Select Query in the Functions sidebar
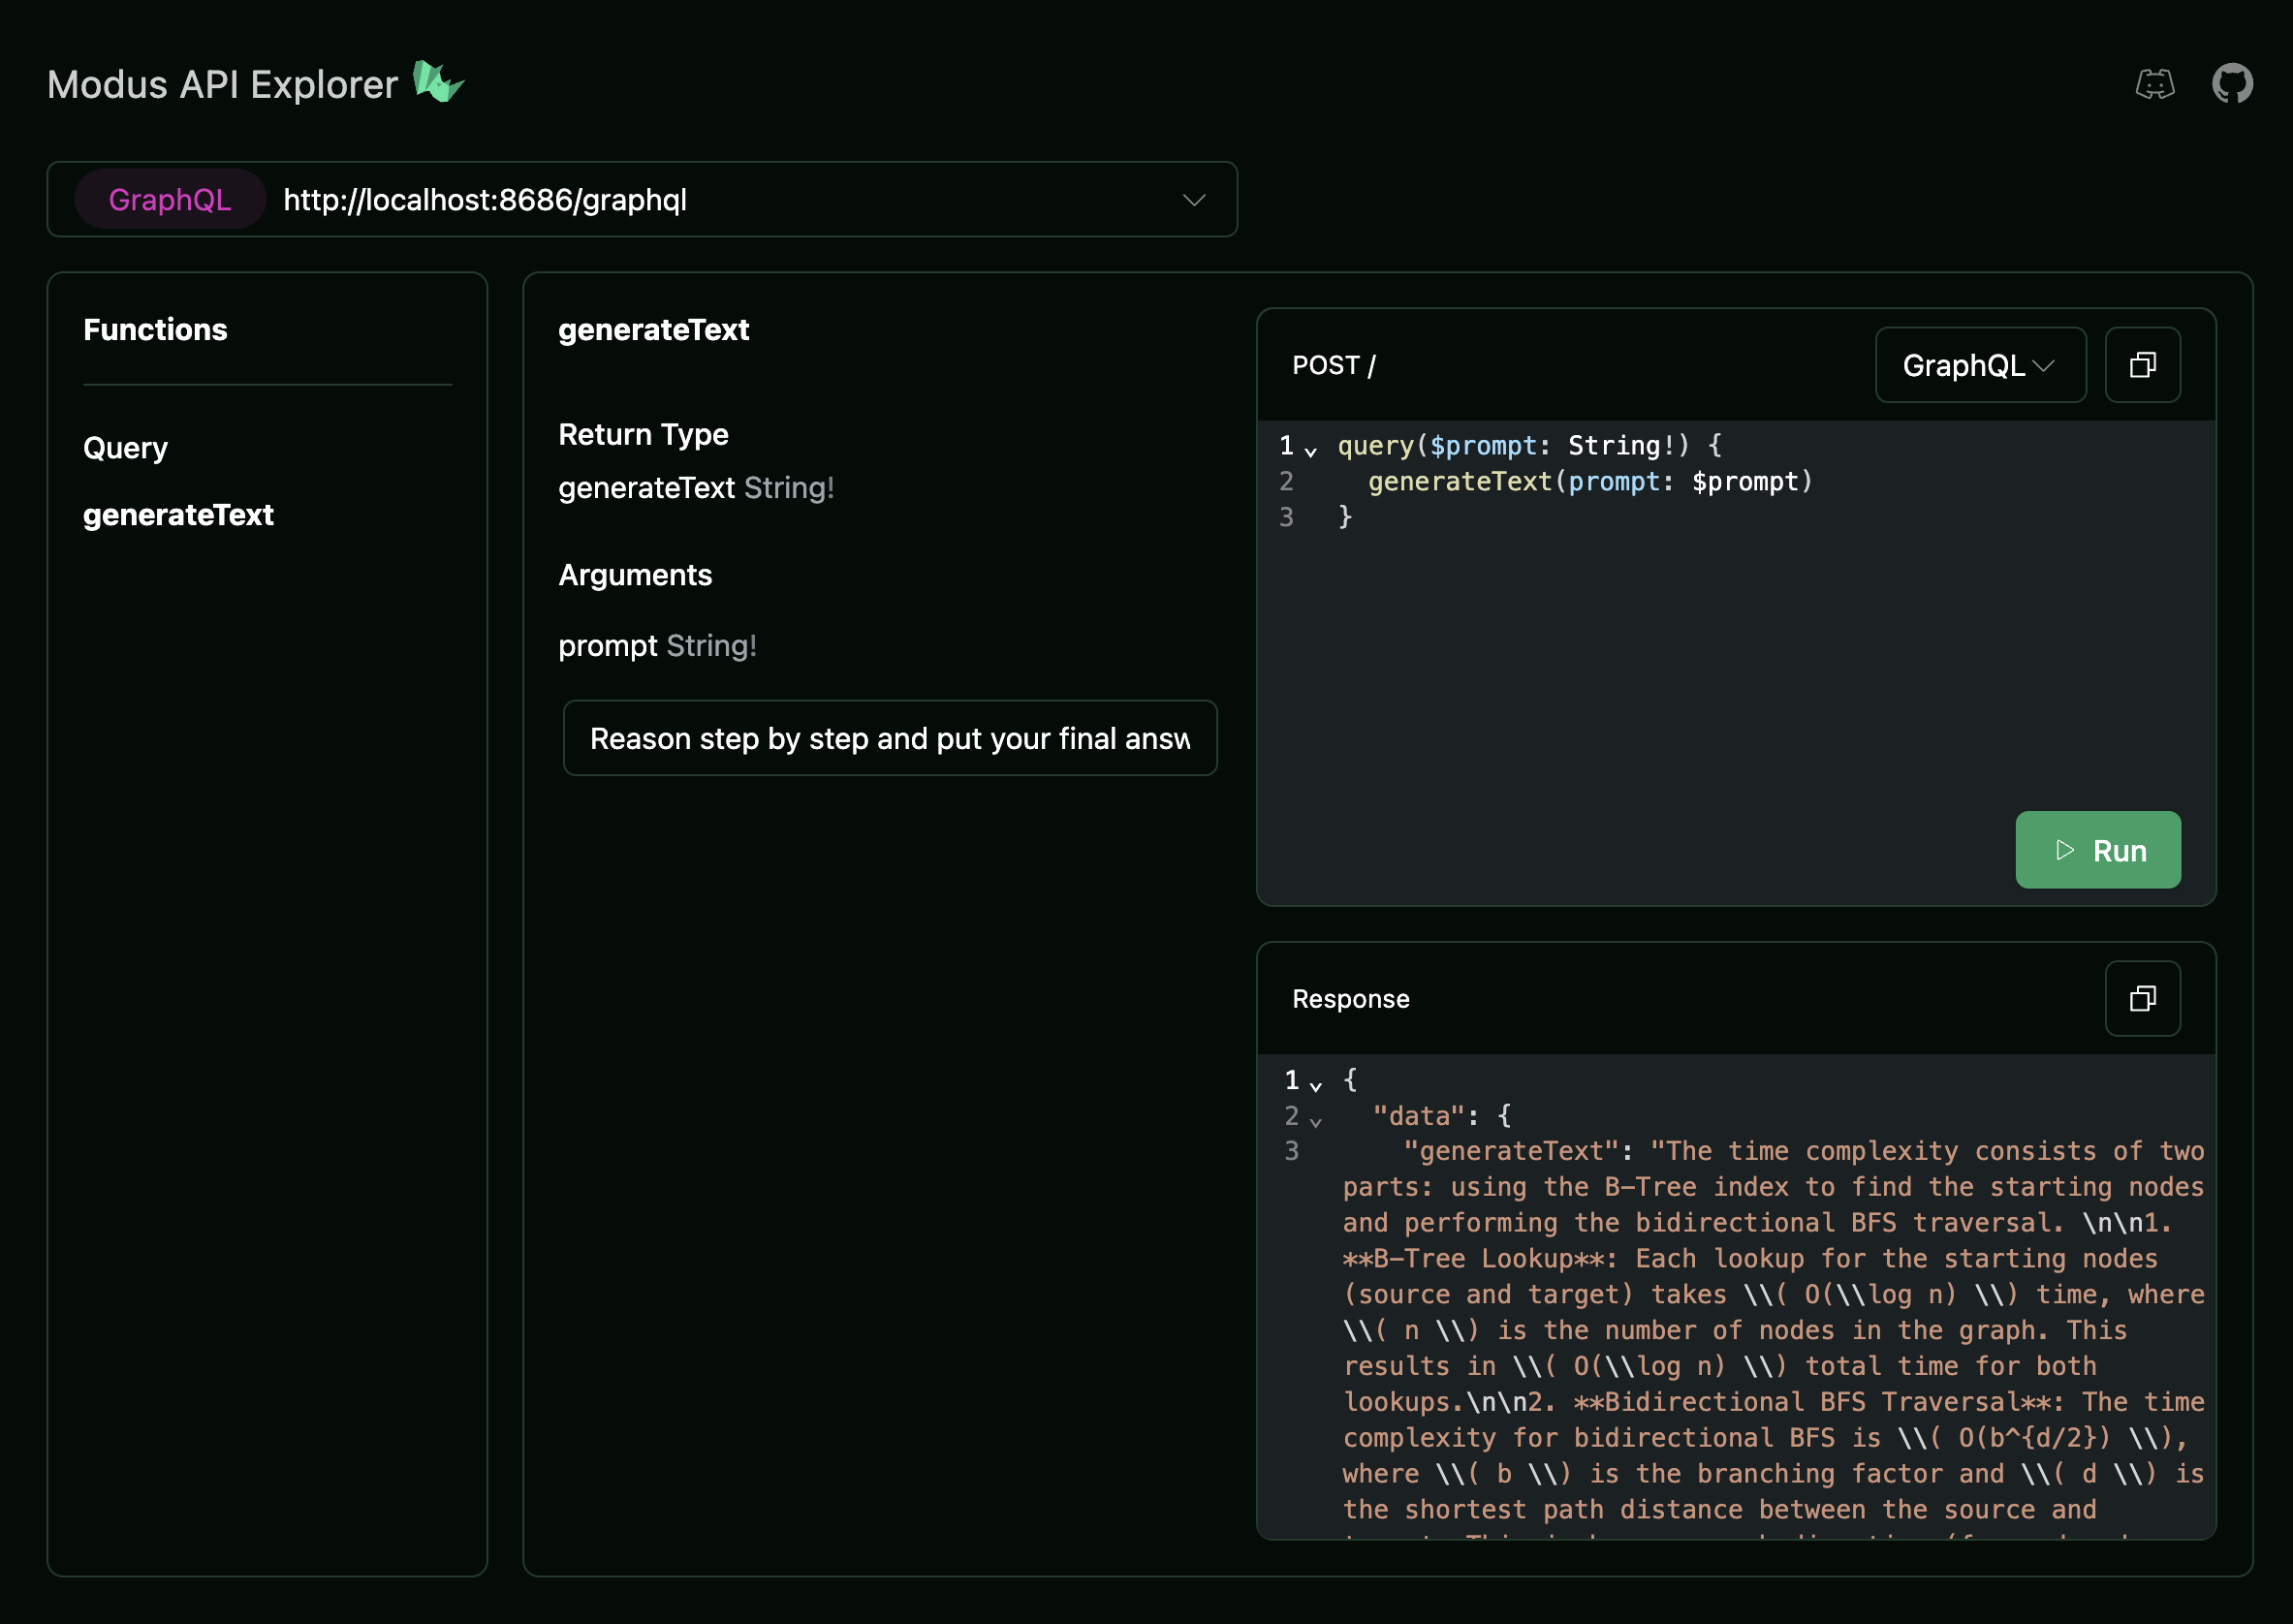 125,447
